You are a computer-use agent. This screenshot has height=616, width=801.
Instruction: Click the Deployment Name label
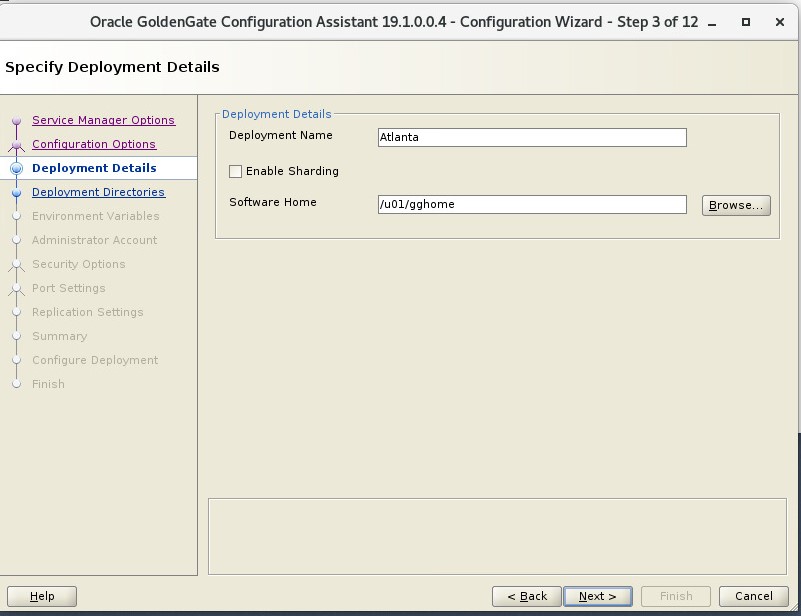280,135
